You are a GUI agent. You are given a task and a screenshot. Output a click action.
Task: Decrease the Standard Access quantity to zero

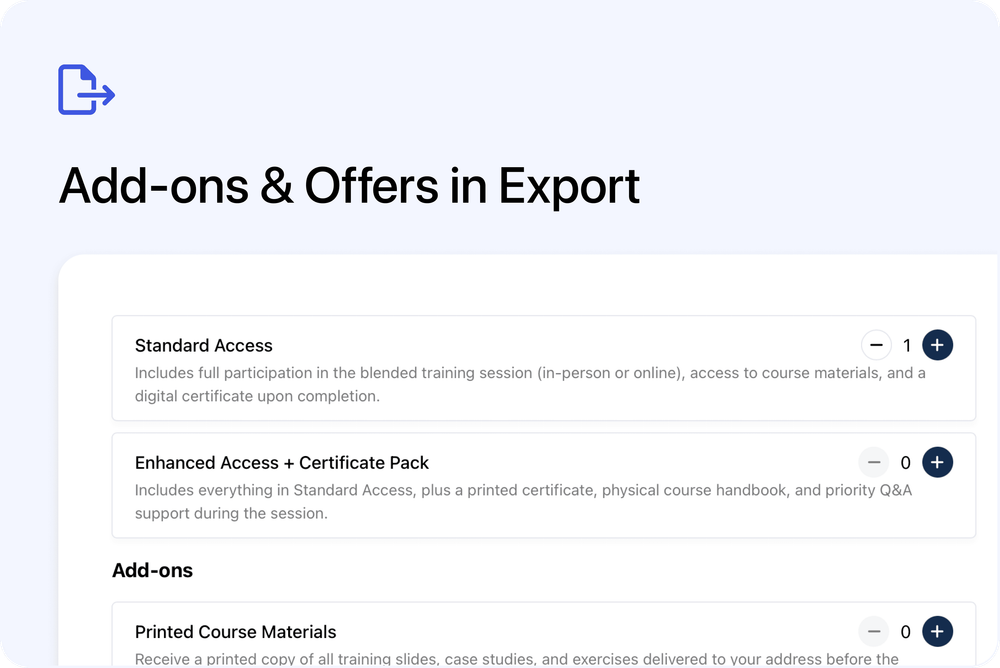pyautogui.click(x=876, y=344)
